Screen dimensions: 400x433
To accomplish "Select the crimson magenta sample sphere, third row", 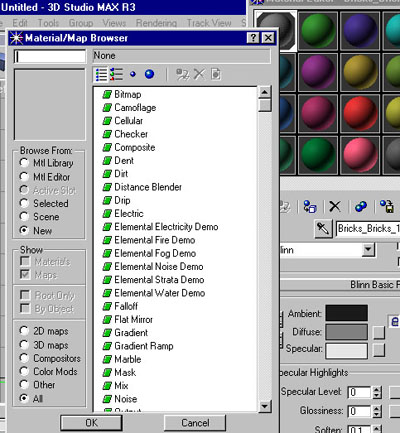I will pos(318,113).
